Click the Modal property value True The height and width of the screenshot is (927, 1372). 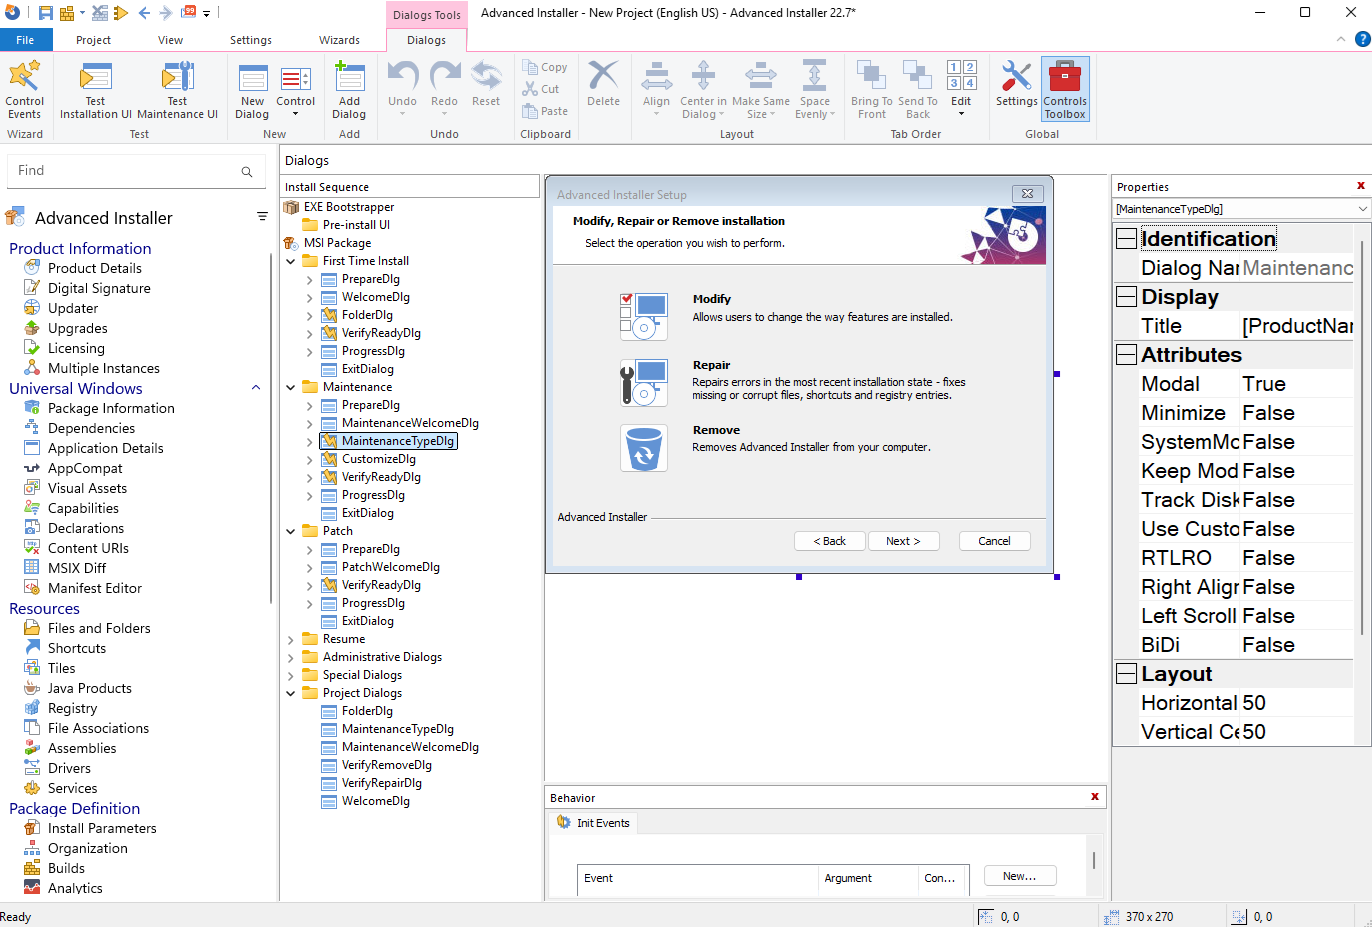coord(1297,384)
